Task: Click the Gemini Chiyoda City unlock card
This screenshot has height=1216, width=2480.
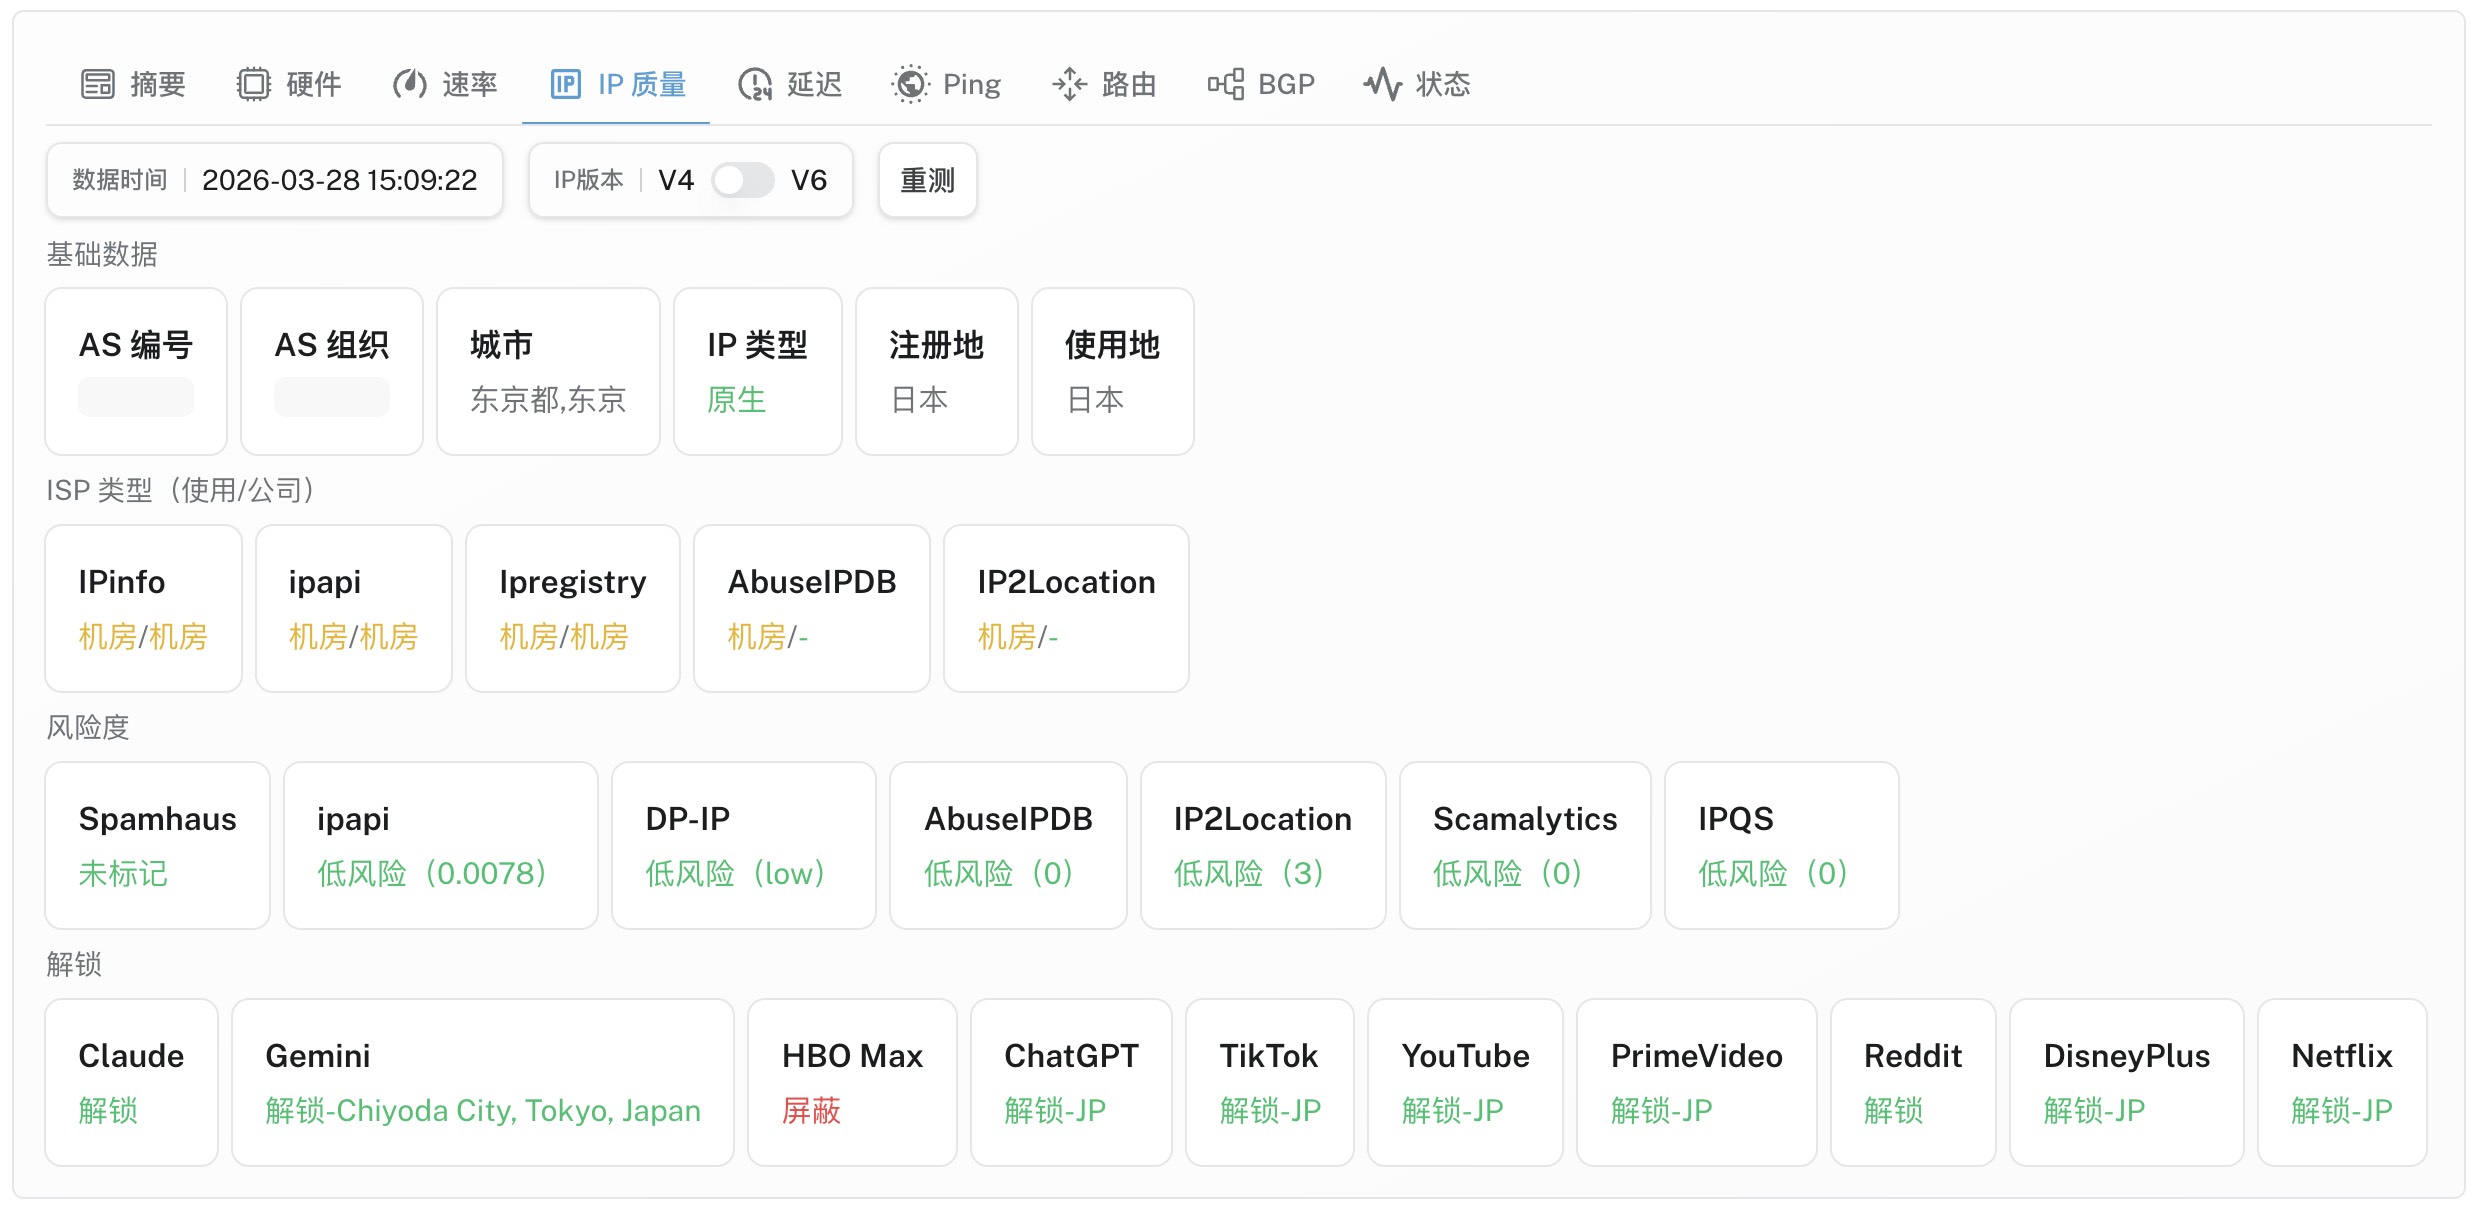Action: (x=483, y=1083)
